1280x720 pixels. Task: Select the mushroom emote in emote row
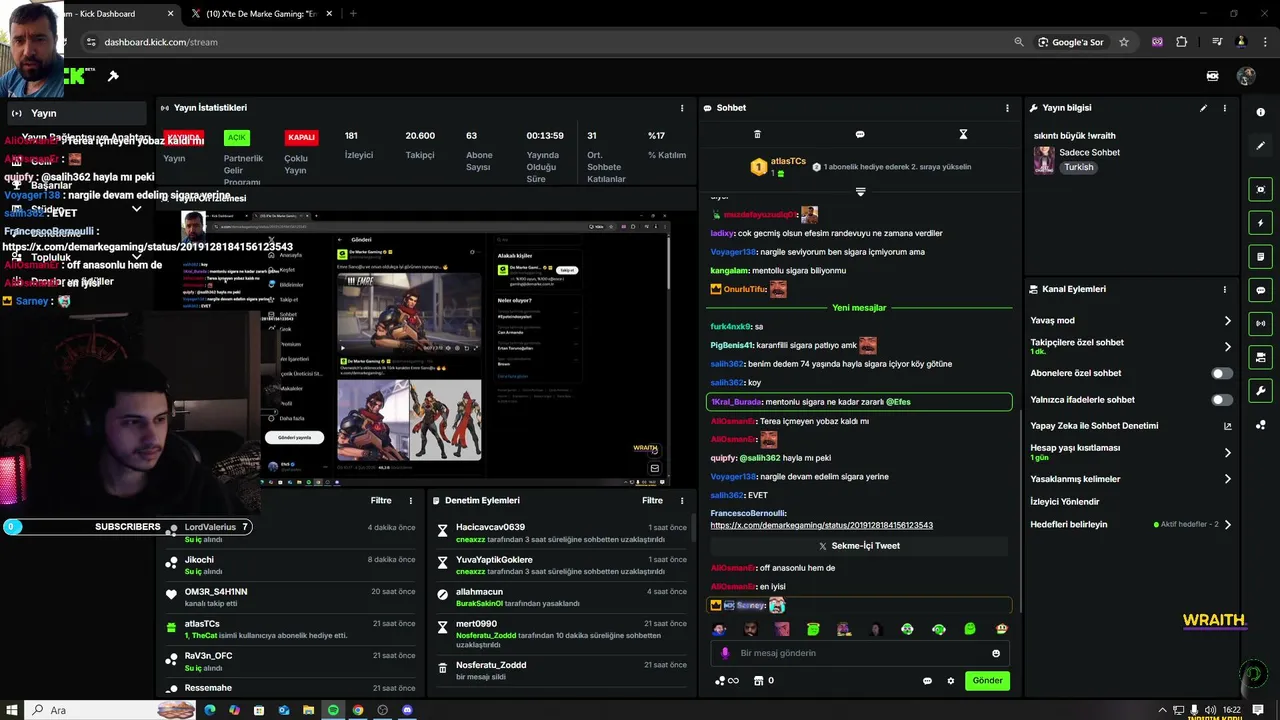click(x=1001, y=629)
